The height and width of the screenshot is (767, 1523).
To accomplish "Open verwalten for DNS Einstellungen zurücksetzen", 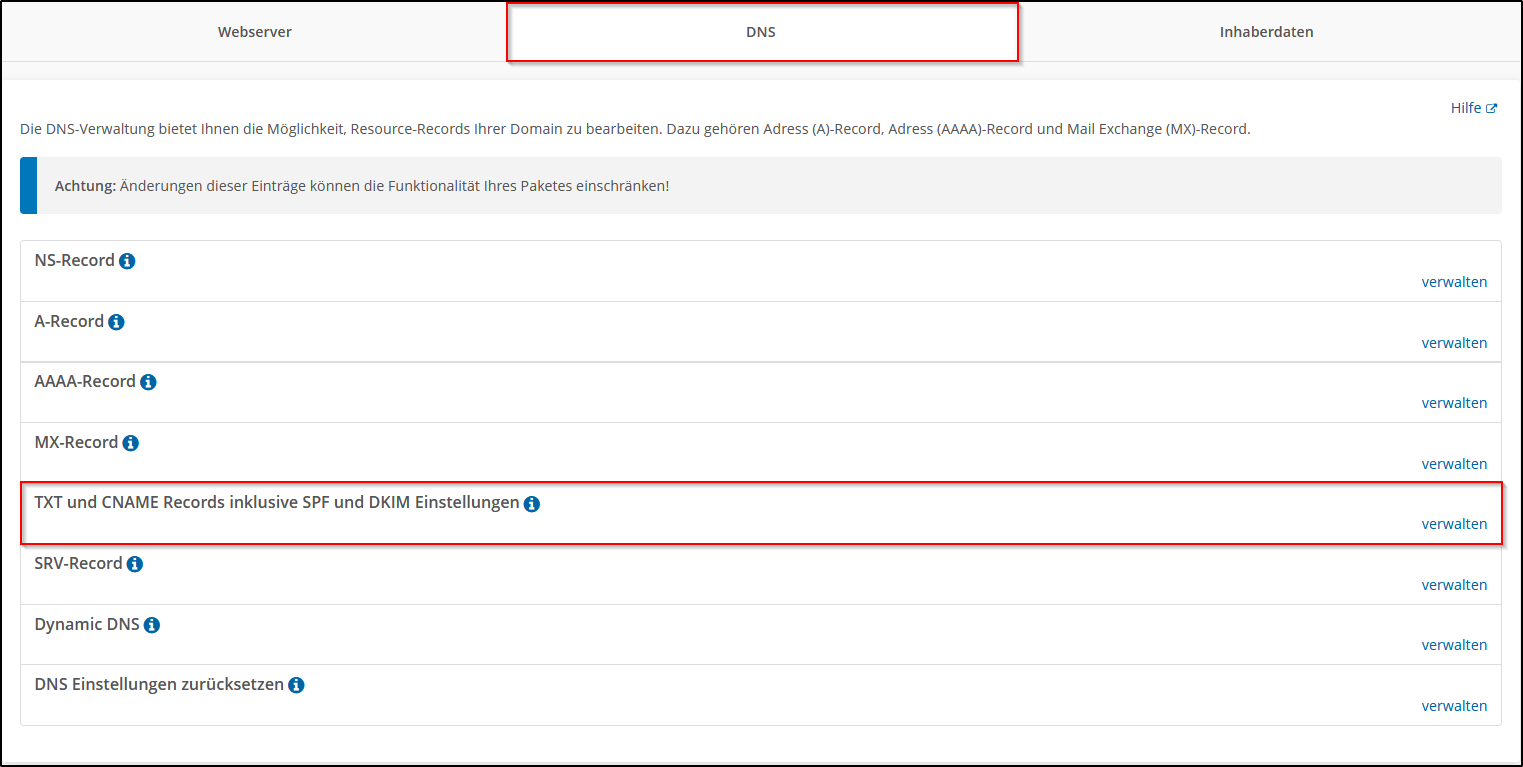I will click(x=1454, y=706).
